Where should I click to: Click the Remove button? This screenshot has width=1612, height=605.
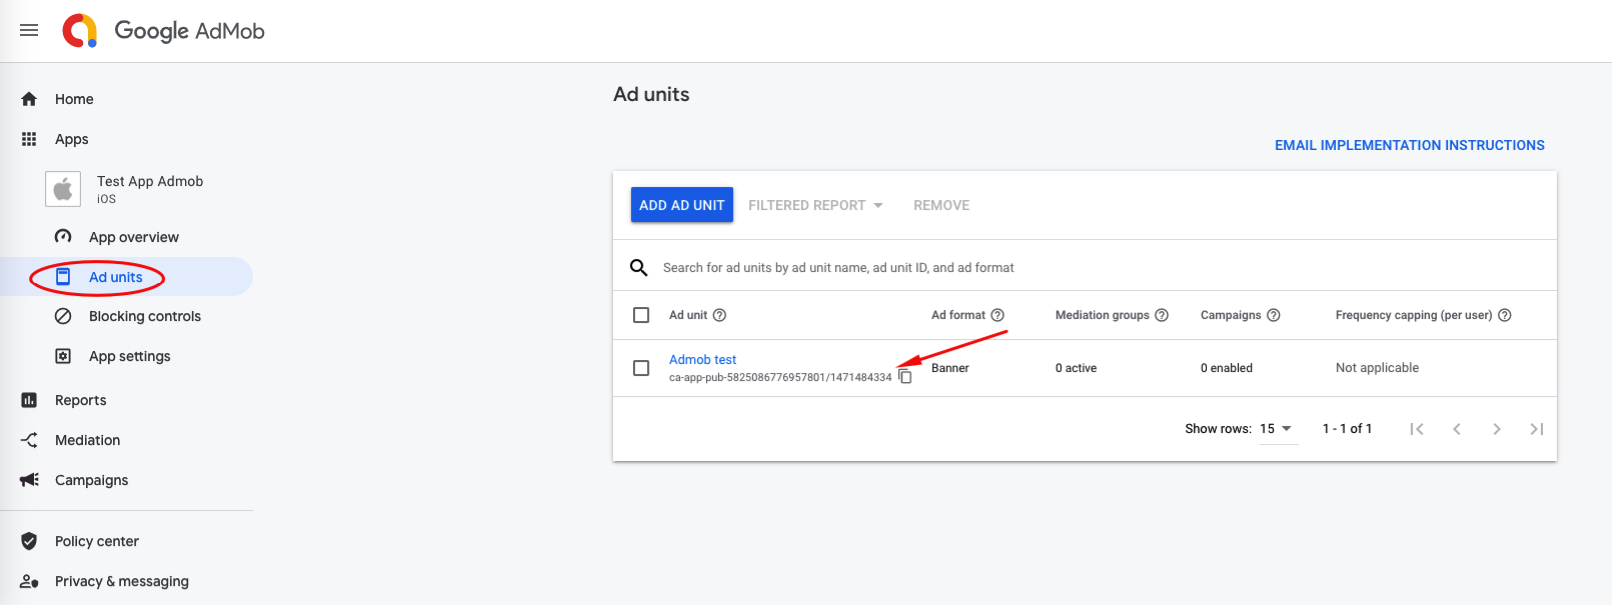click(941, 205)
